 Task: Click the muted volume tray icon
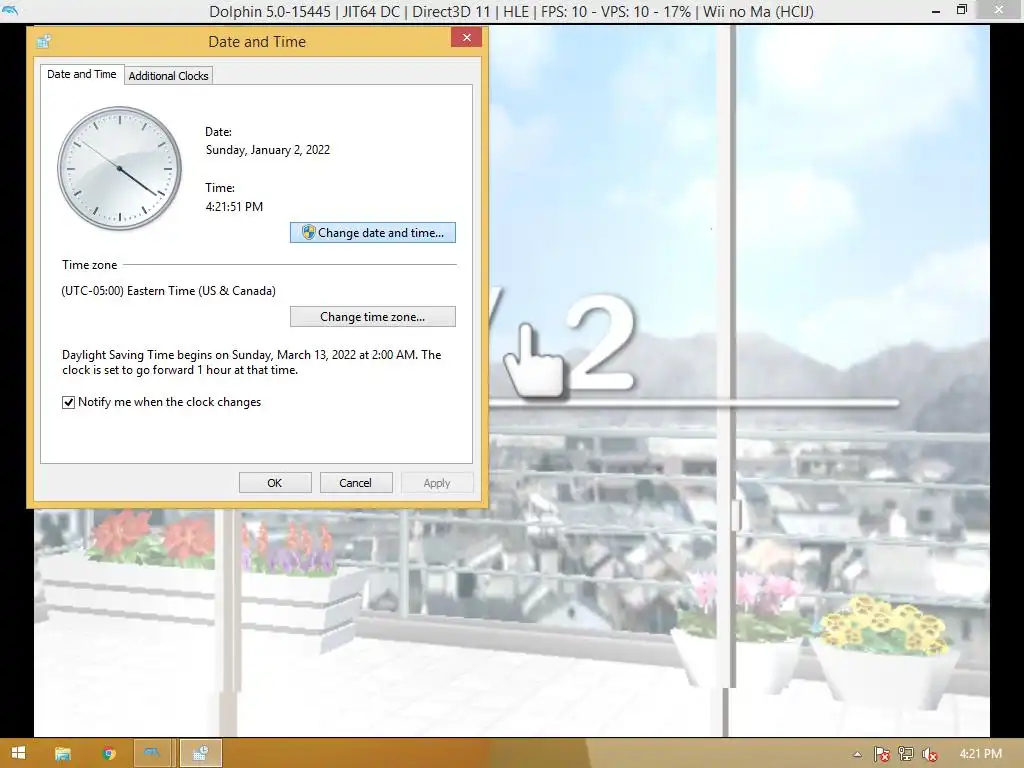[x=930, y=754]
